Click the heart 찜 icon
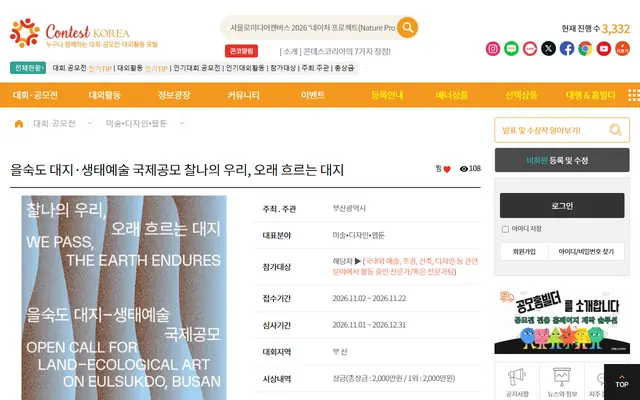The width and height of the screenshot is (640, 400). click(x=447, y=169)
